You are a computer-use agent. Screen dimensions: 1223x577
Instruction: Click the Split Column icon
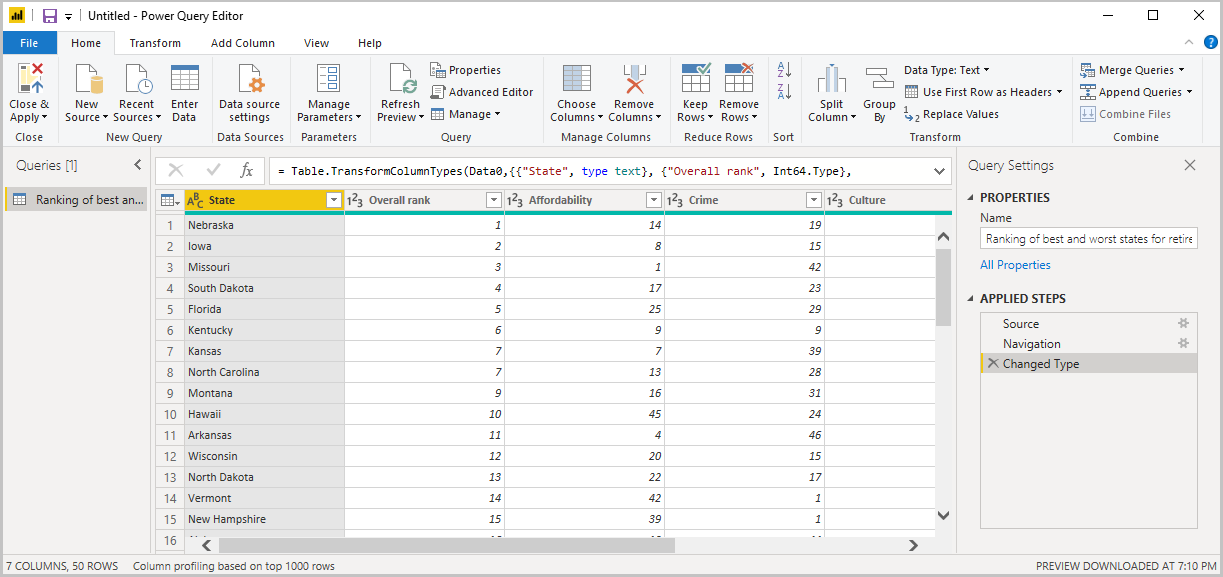pos(832,80)
